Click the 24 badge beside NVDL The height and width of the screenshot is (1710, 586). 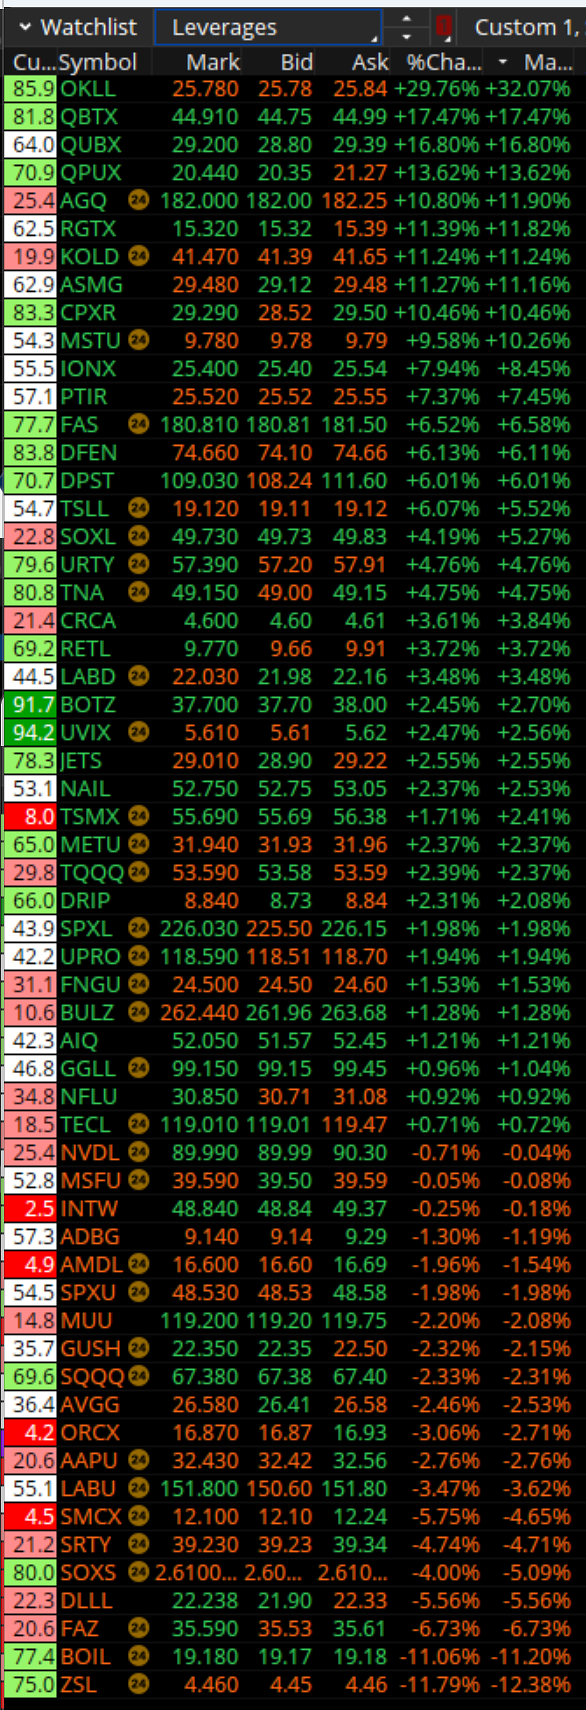click(138, 1152)
